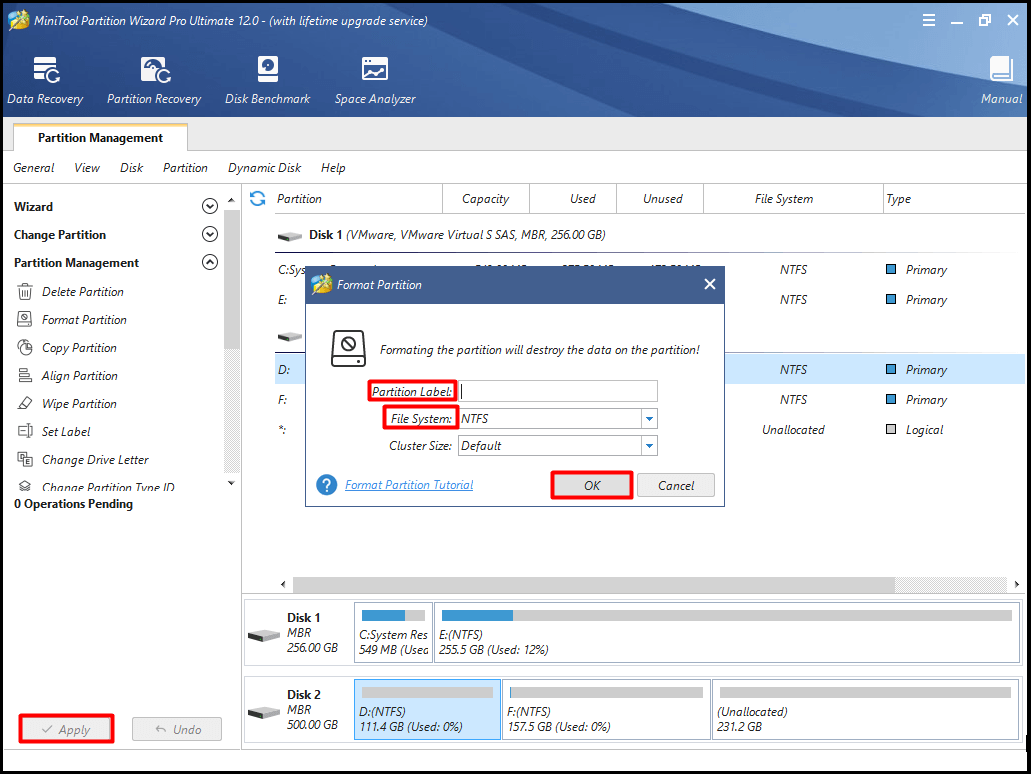Click the Undo button
The height and width of the screenshot is (774, 1031).
click(177, 729)
